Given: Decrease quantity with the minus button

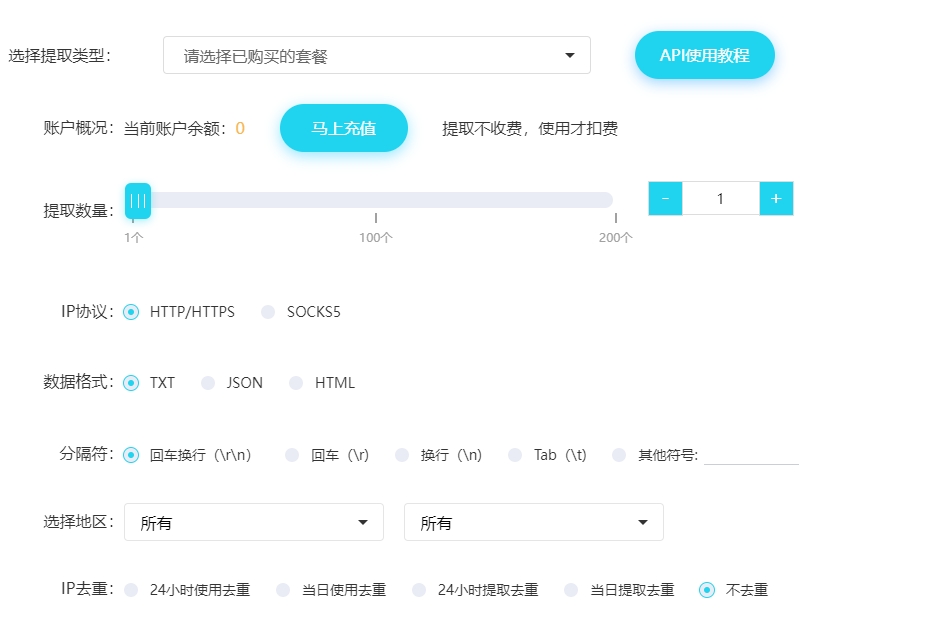Looking at the screenshot, I should tap(666, 198).
